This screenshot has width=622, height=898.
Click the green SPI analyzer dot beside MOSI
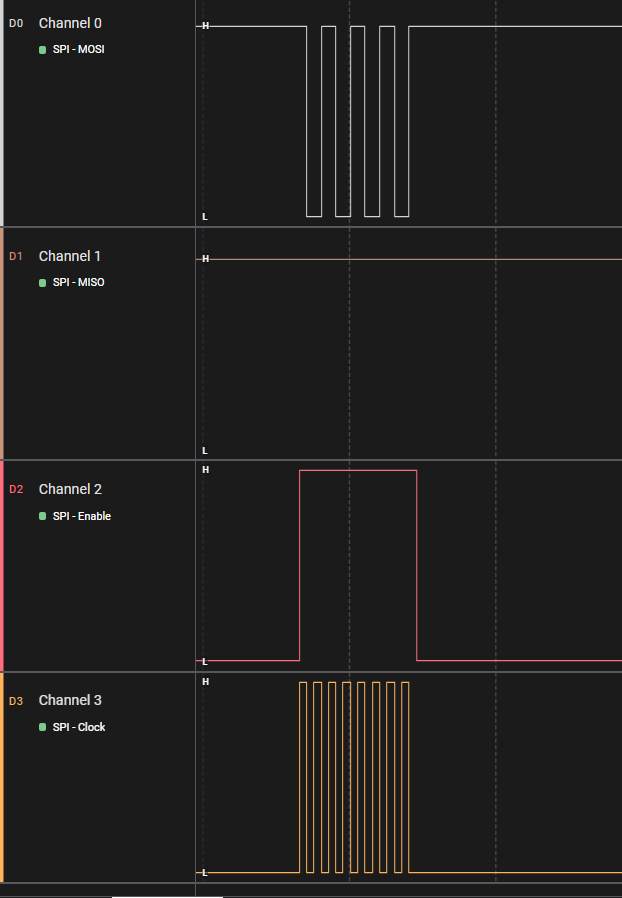[42, 49]
